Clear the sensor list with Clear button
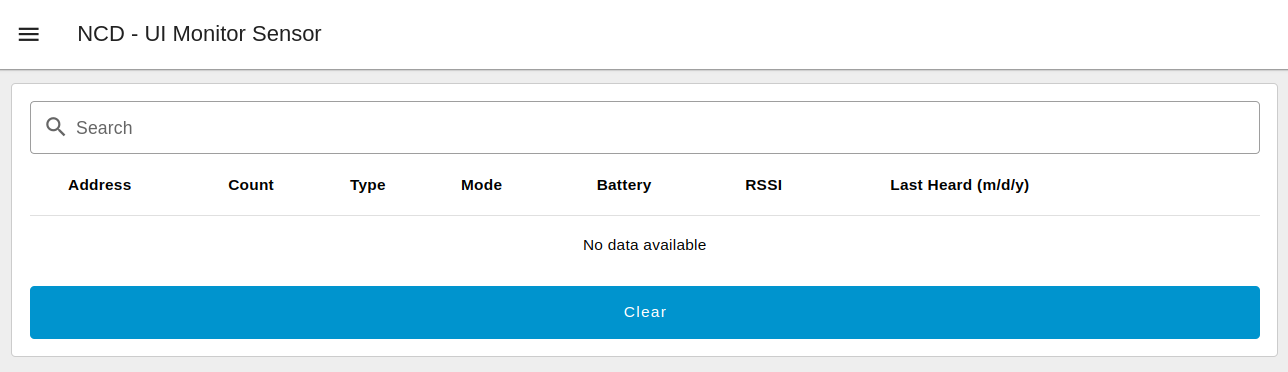 click(644, 312)
